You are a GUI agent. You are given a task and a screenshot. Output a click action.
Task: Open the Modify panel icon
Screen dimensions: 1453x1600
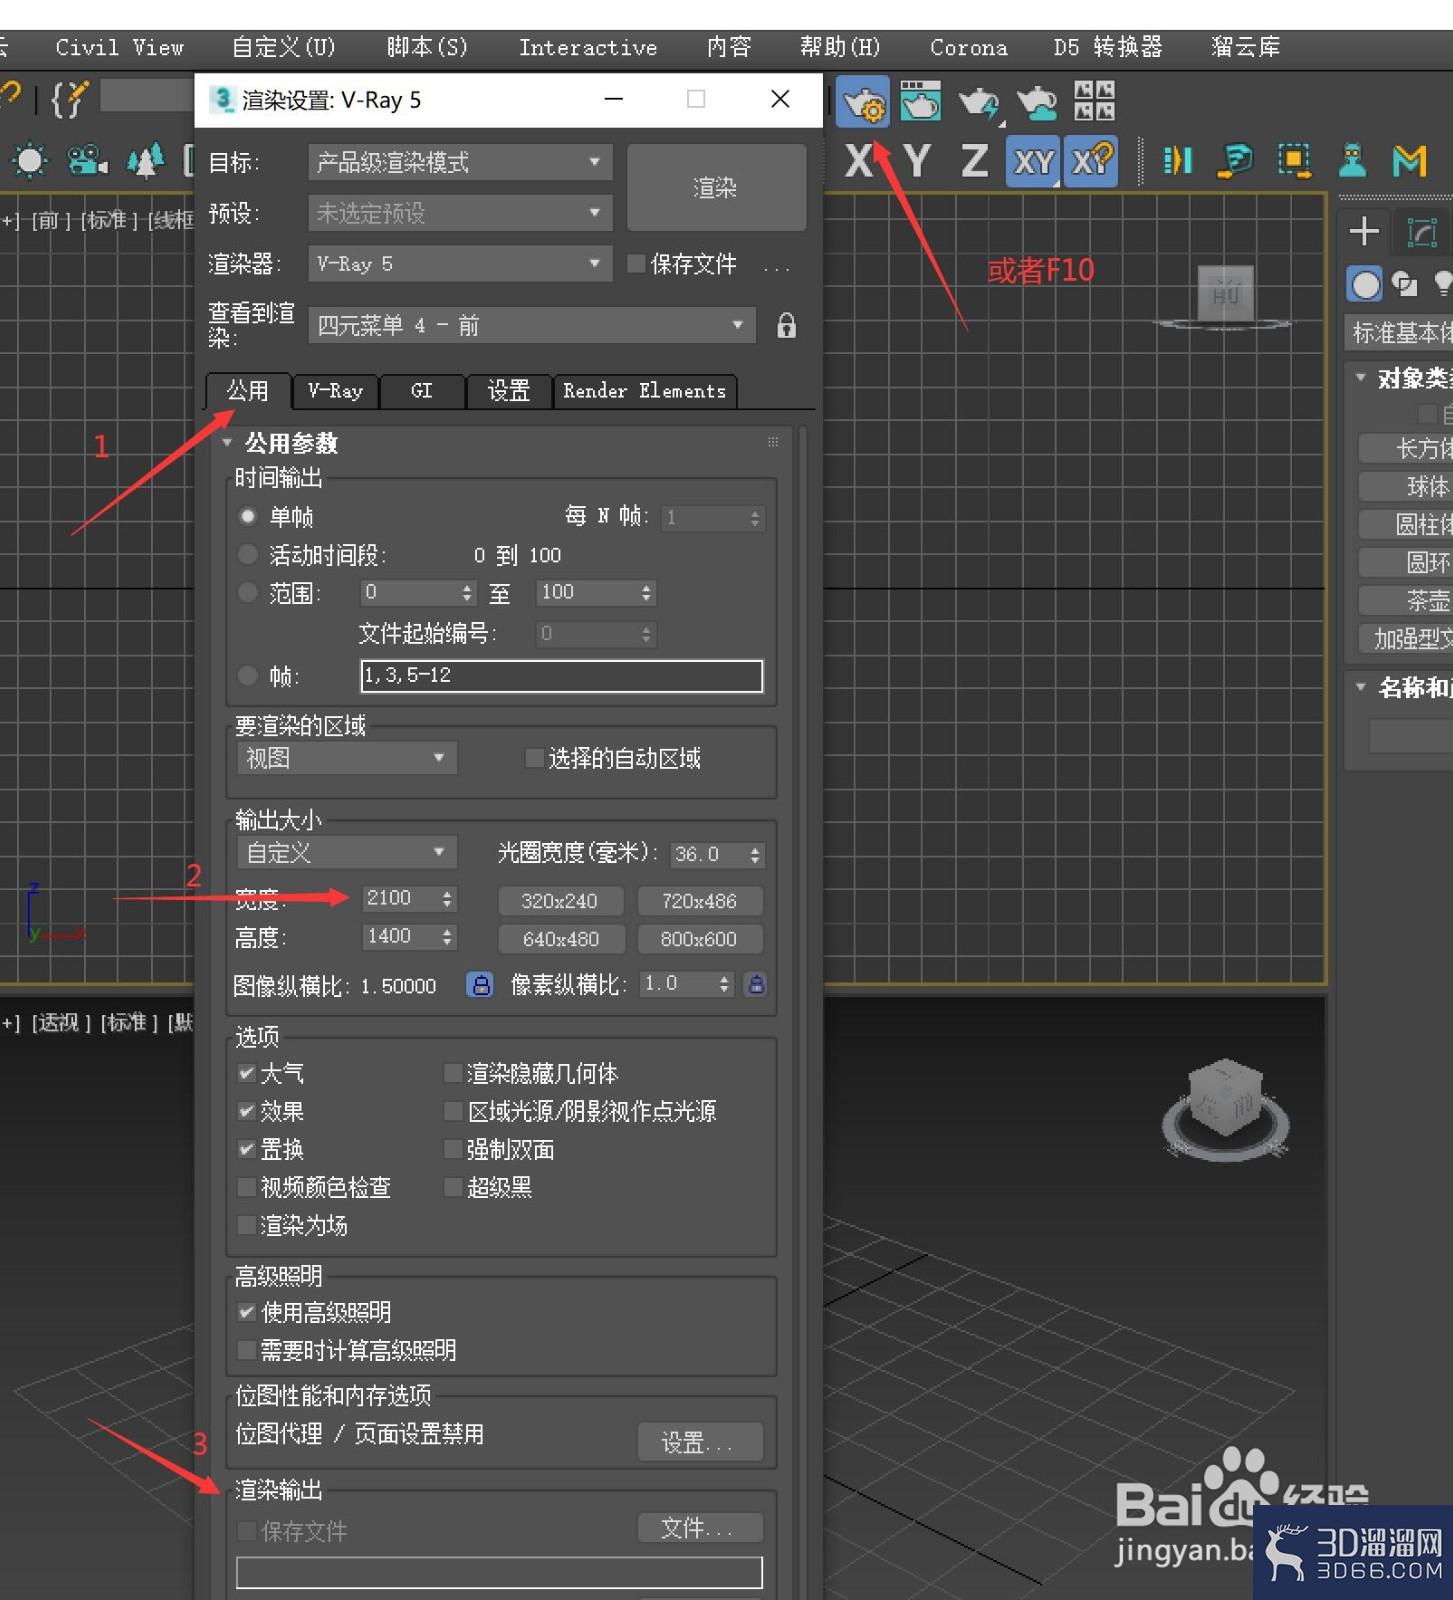(x=1421, y=232)
